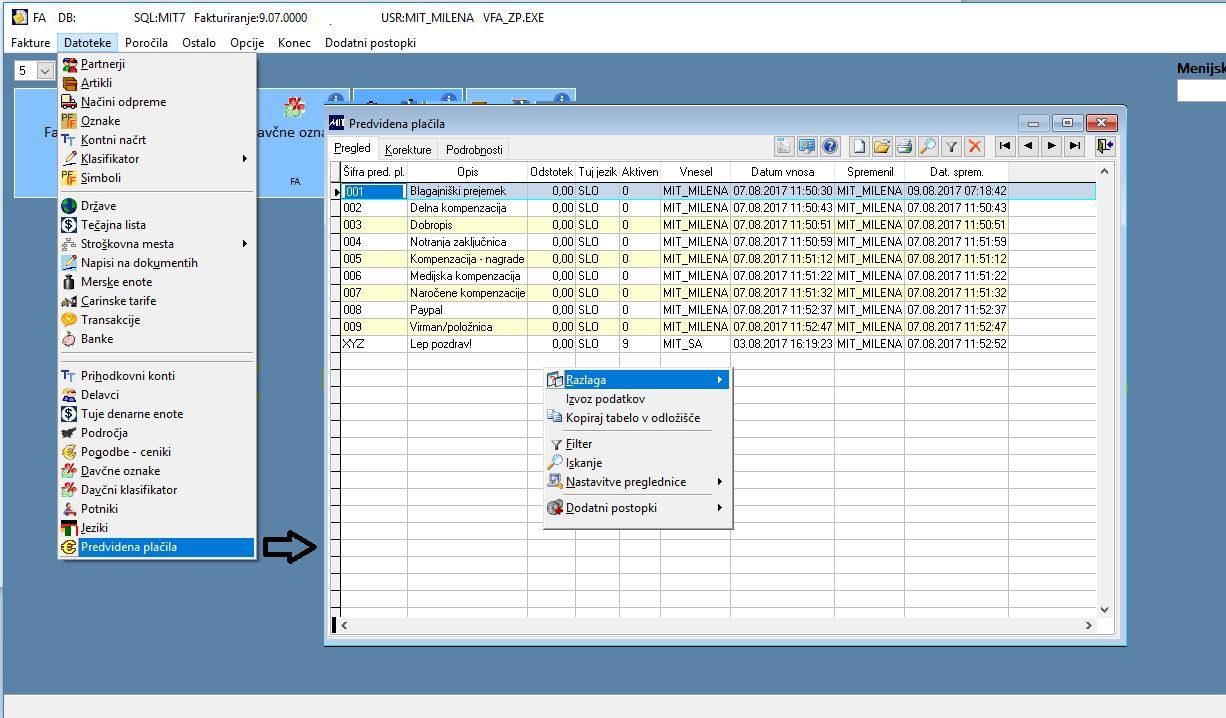
Task: Click the exit door icon
Action: tap(1104, 147)
